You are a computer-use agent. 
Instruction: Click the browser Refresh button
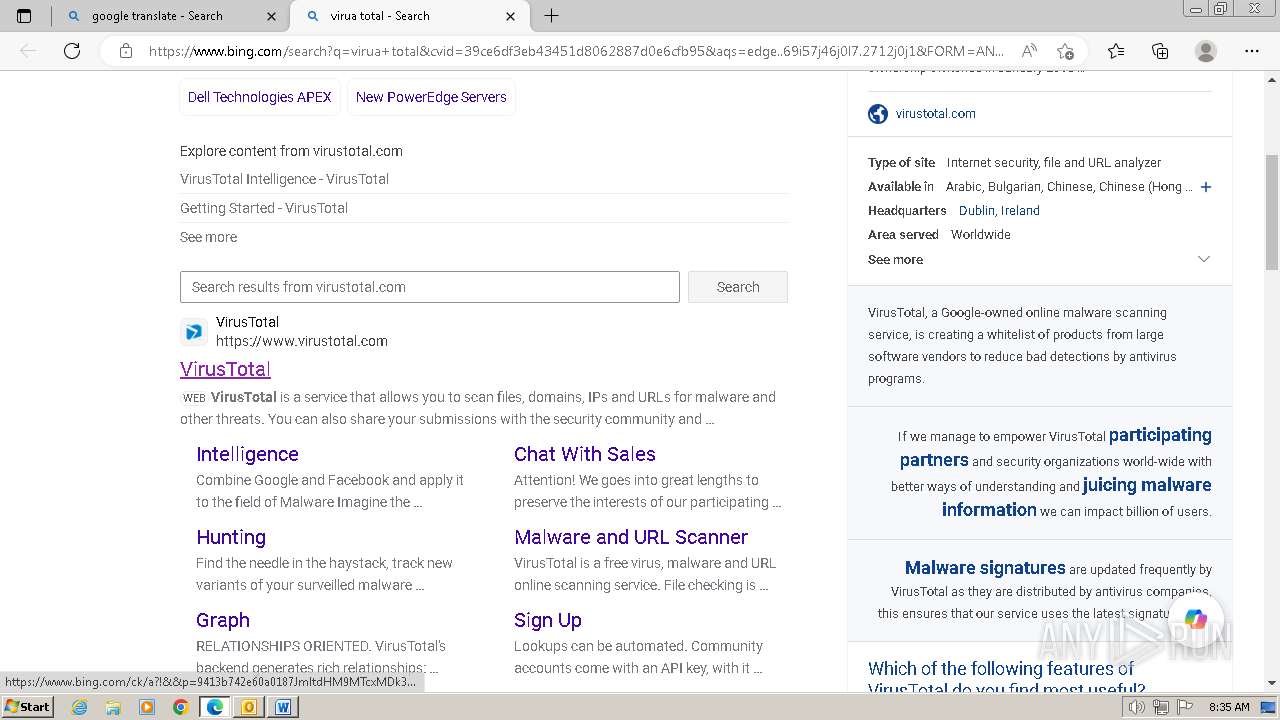(72, 51)
